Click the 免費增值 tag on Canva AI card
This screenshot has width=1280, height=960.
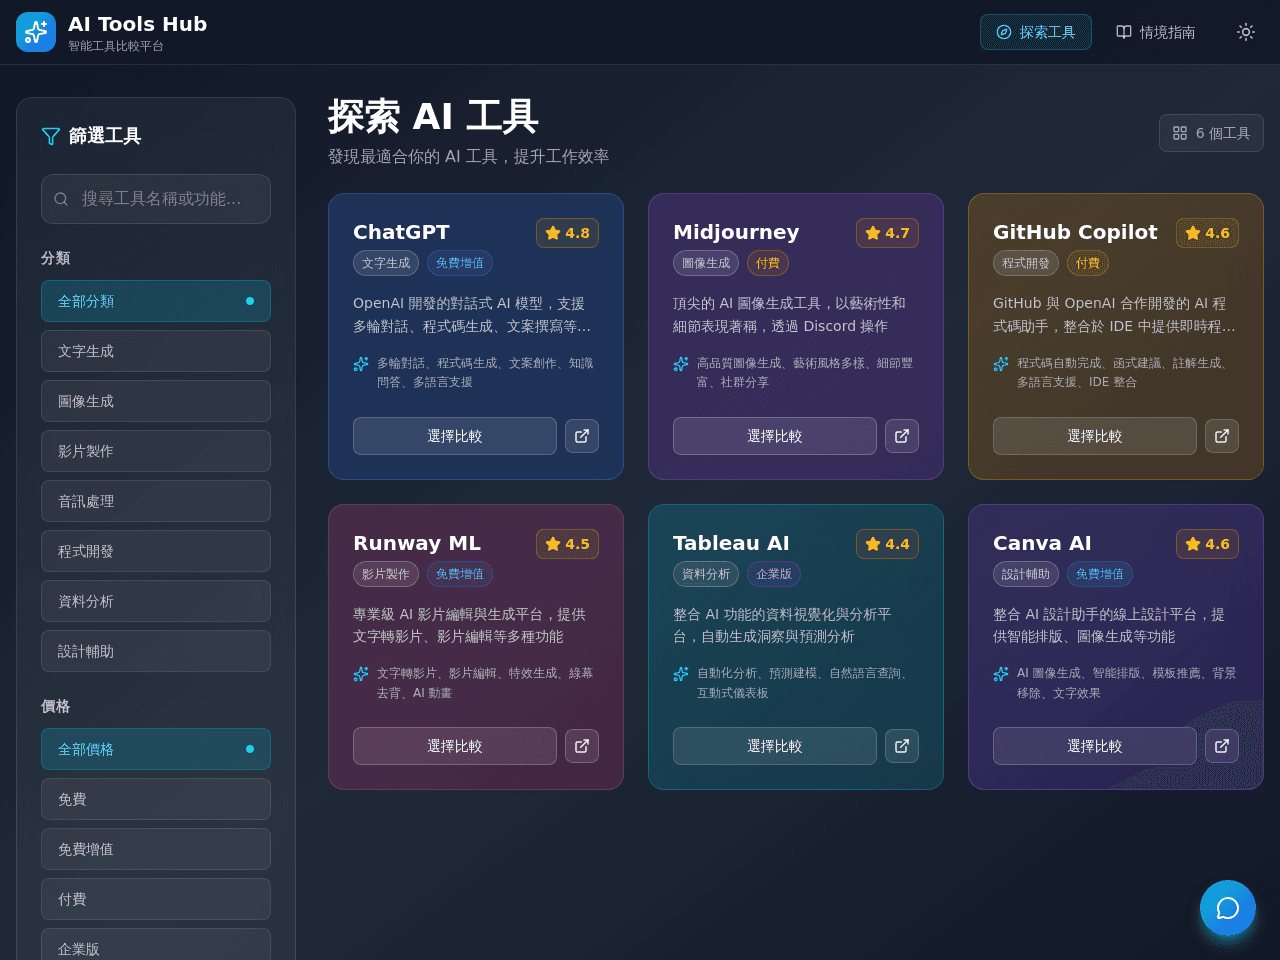pos(1100,574)
